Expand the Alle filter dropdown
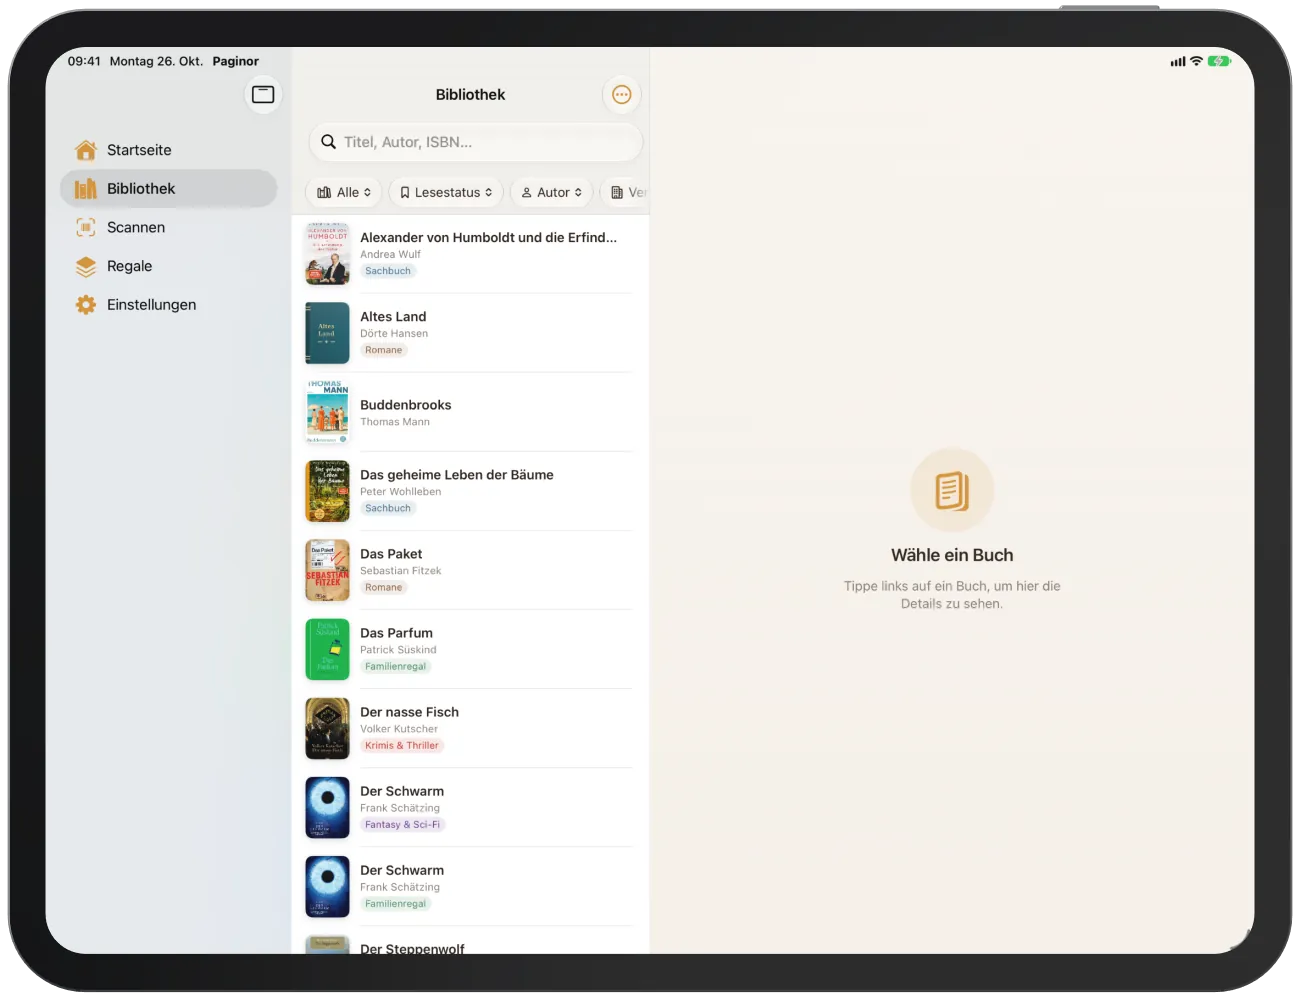Screen dimensions: 1300x998 coord(344,192)
